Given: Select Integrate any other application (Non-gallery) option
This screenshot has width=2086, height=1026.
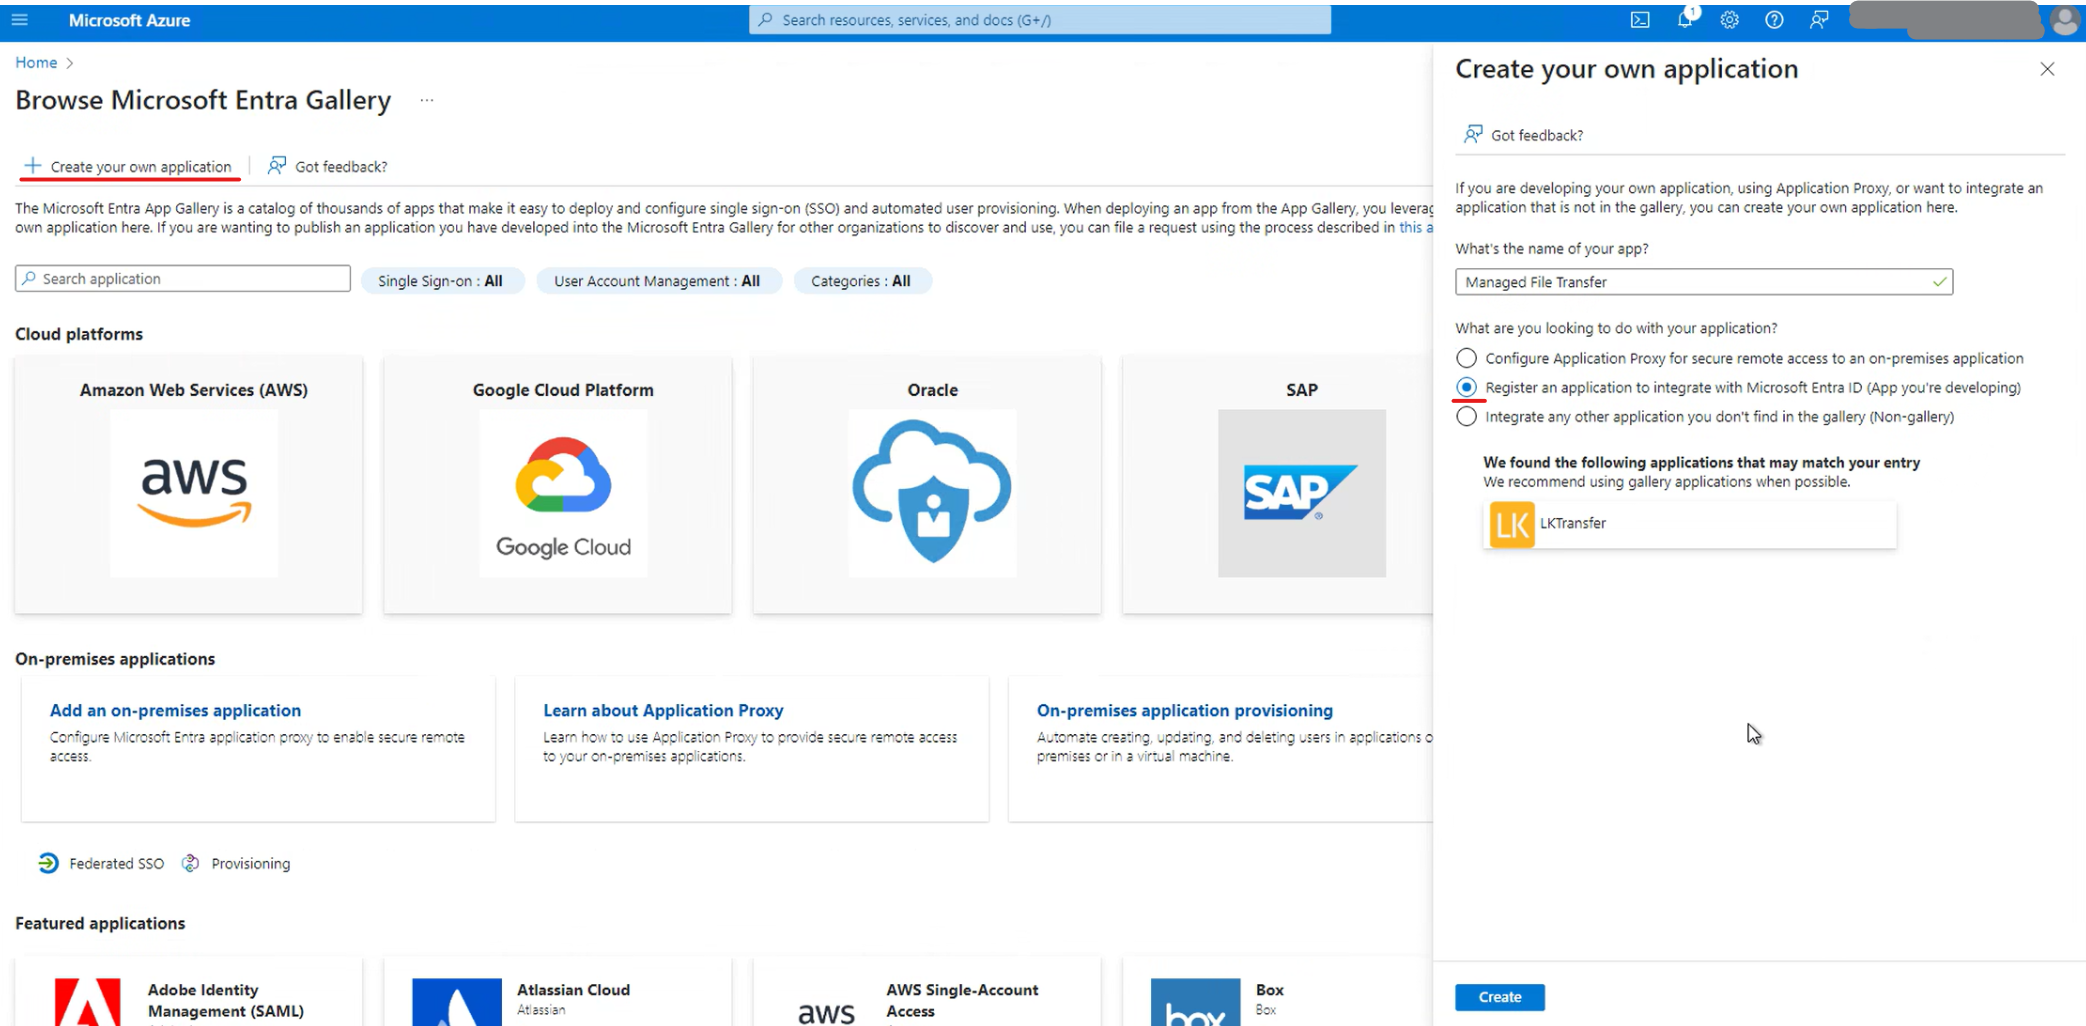Looking at the screenshot, I should click(1466, 416).
